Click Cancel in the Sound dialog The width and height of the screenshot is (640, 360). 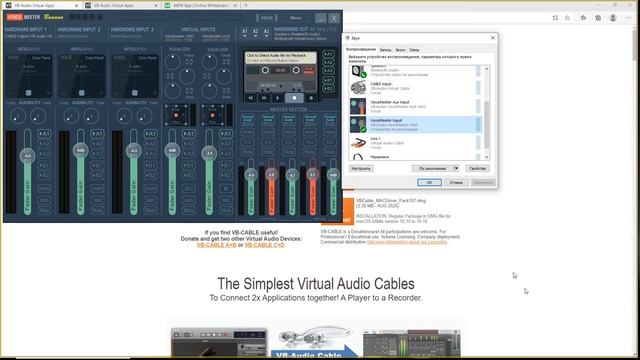tap(456, 182)
